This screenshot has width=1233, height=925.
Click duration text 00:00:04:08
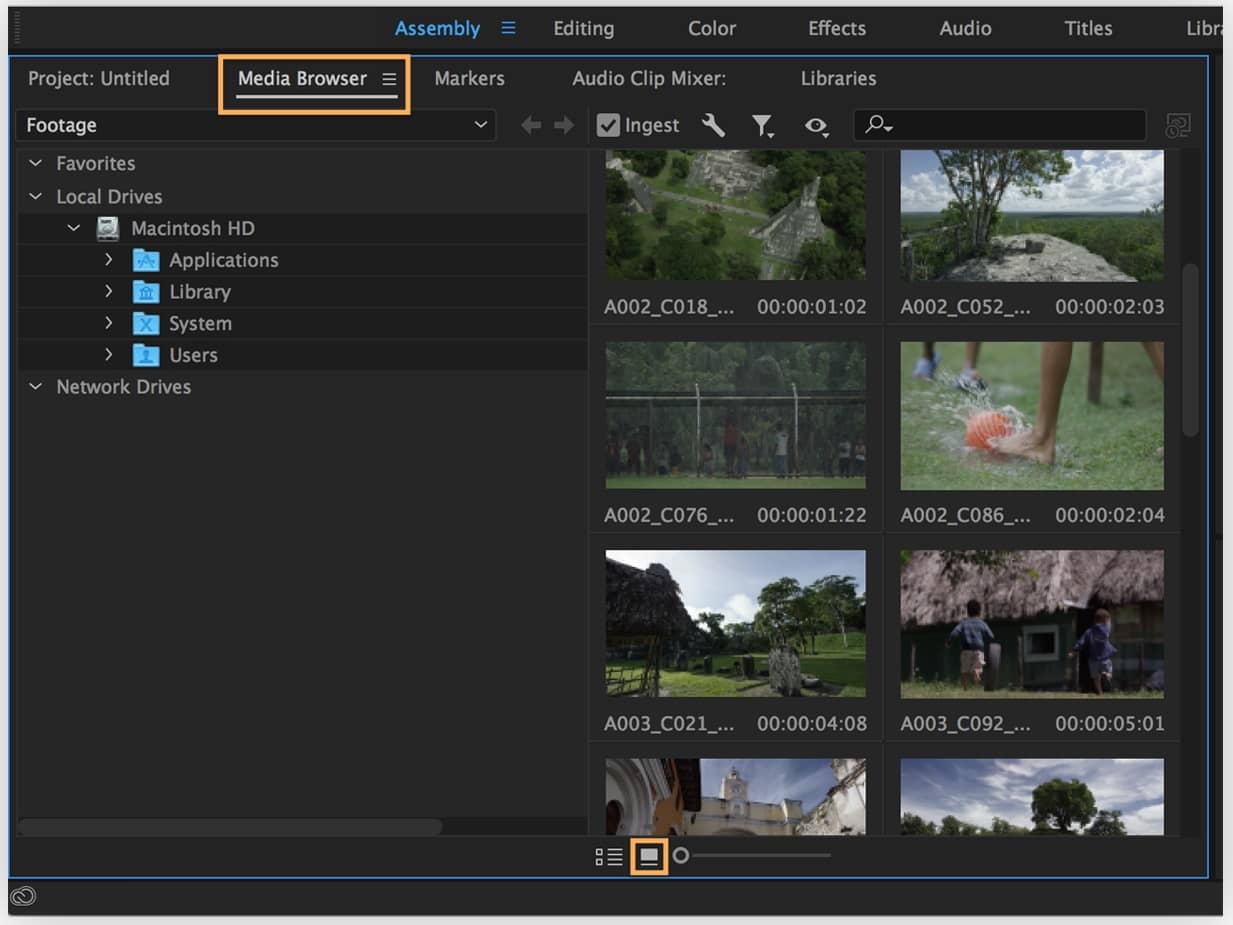click(x=812, y=723)
